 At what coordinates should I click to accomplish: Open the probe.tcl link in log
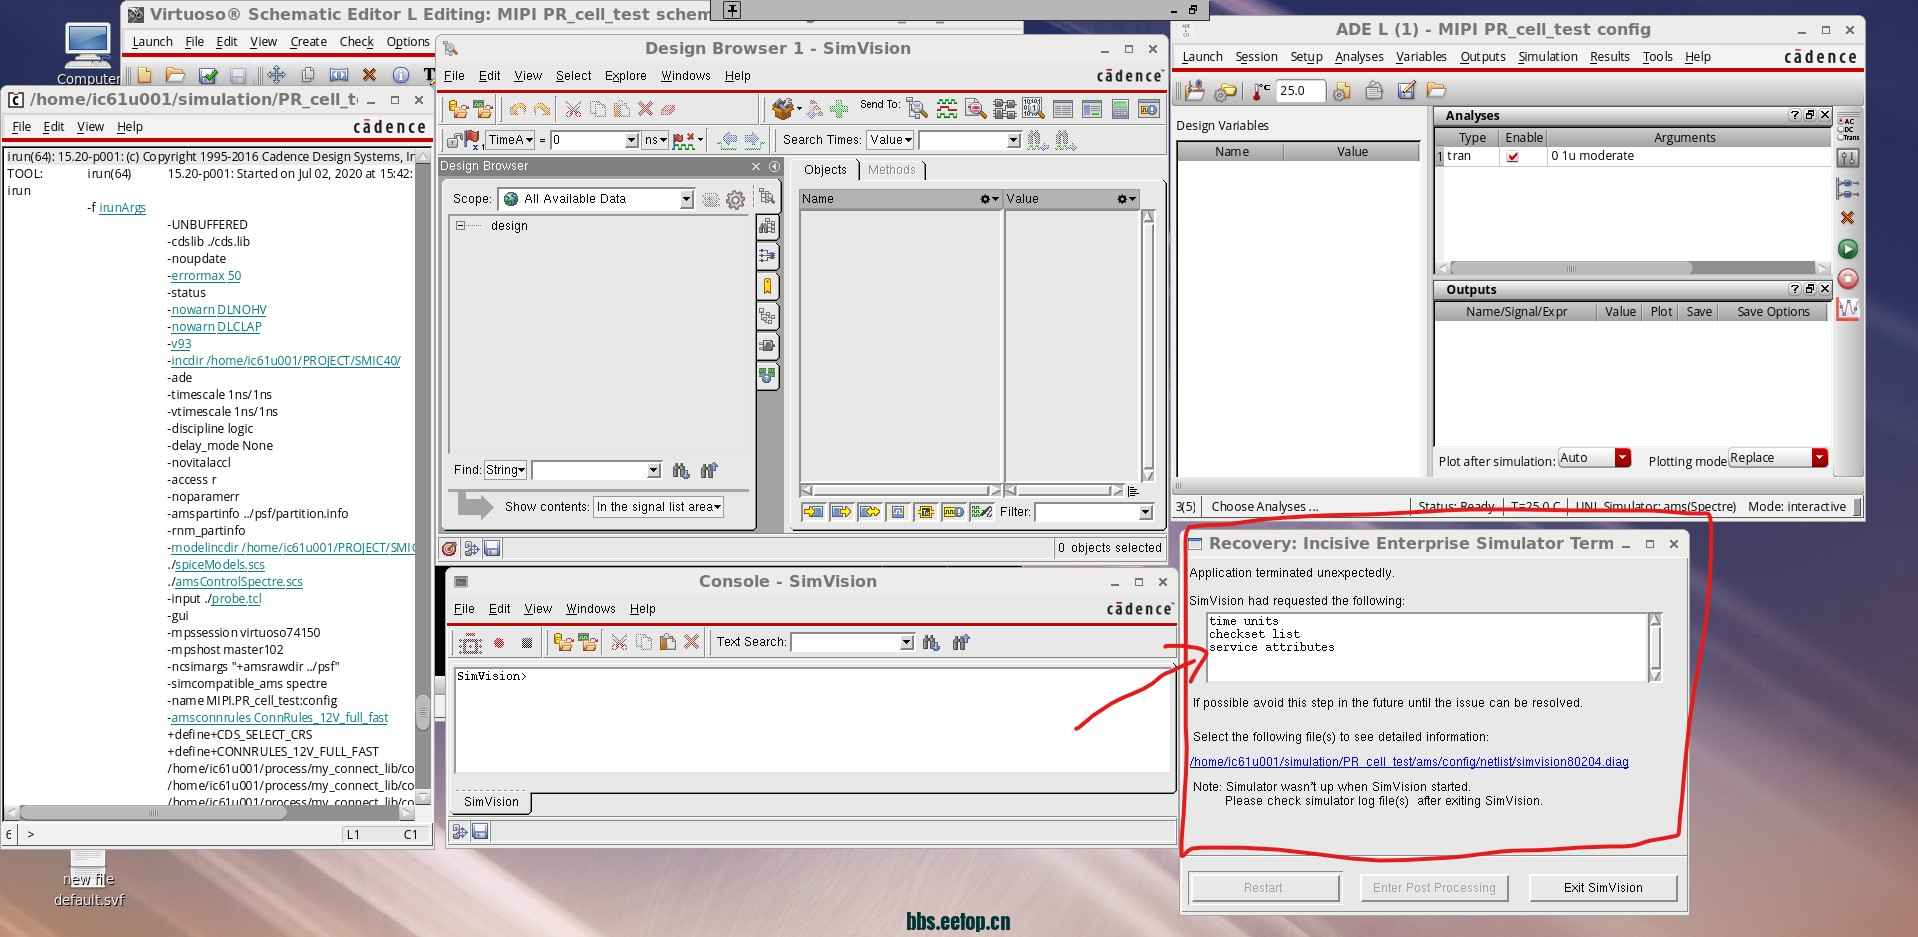236,599
